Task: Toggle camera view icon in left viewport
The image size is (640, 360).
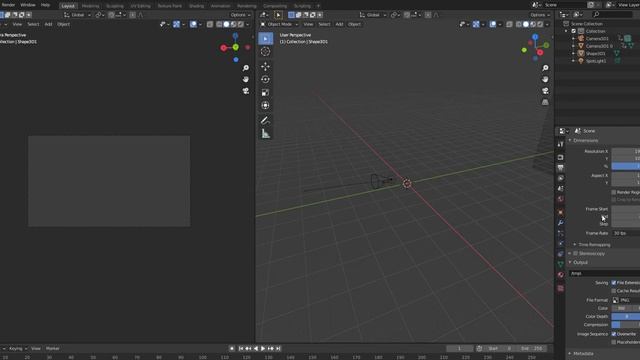Action: pos(246,91)
